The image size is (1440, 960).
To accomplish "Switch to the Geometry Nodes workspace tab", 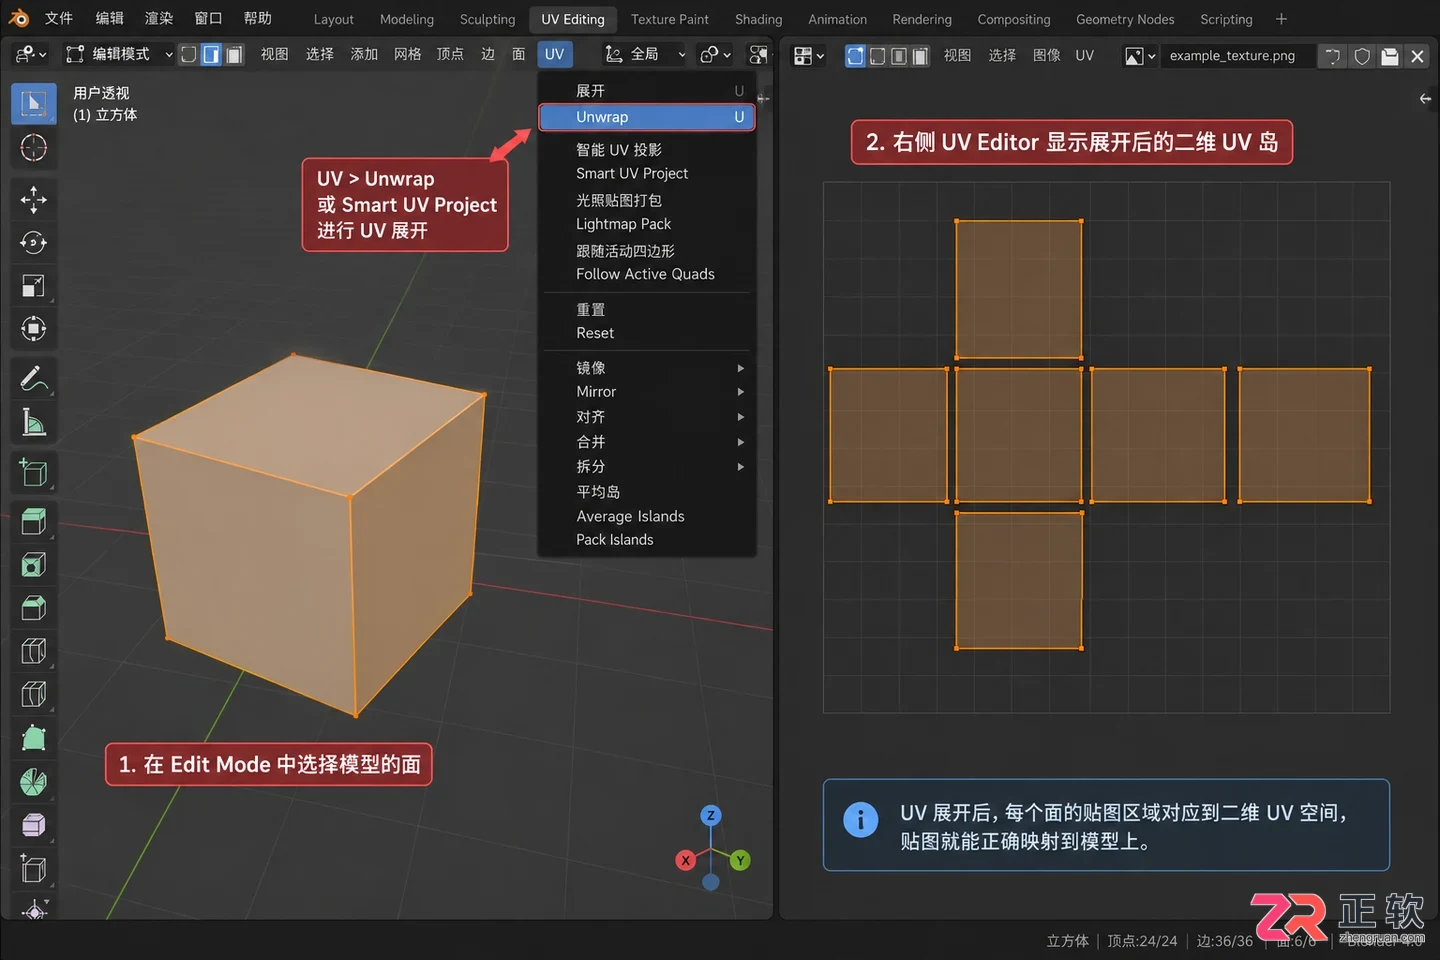I will [1124, 19].
